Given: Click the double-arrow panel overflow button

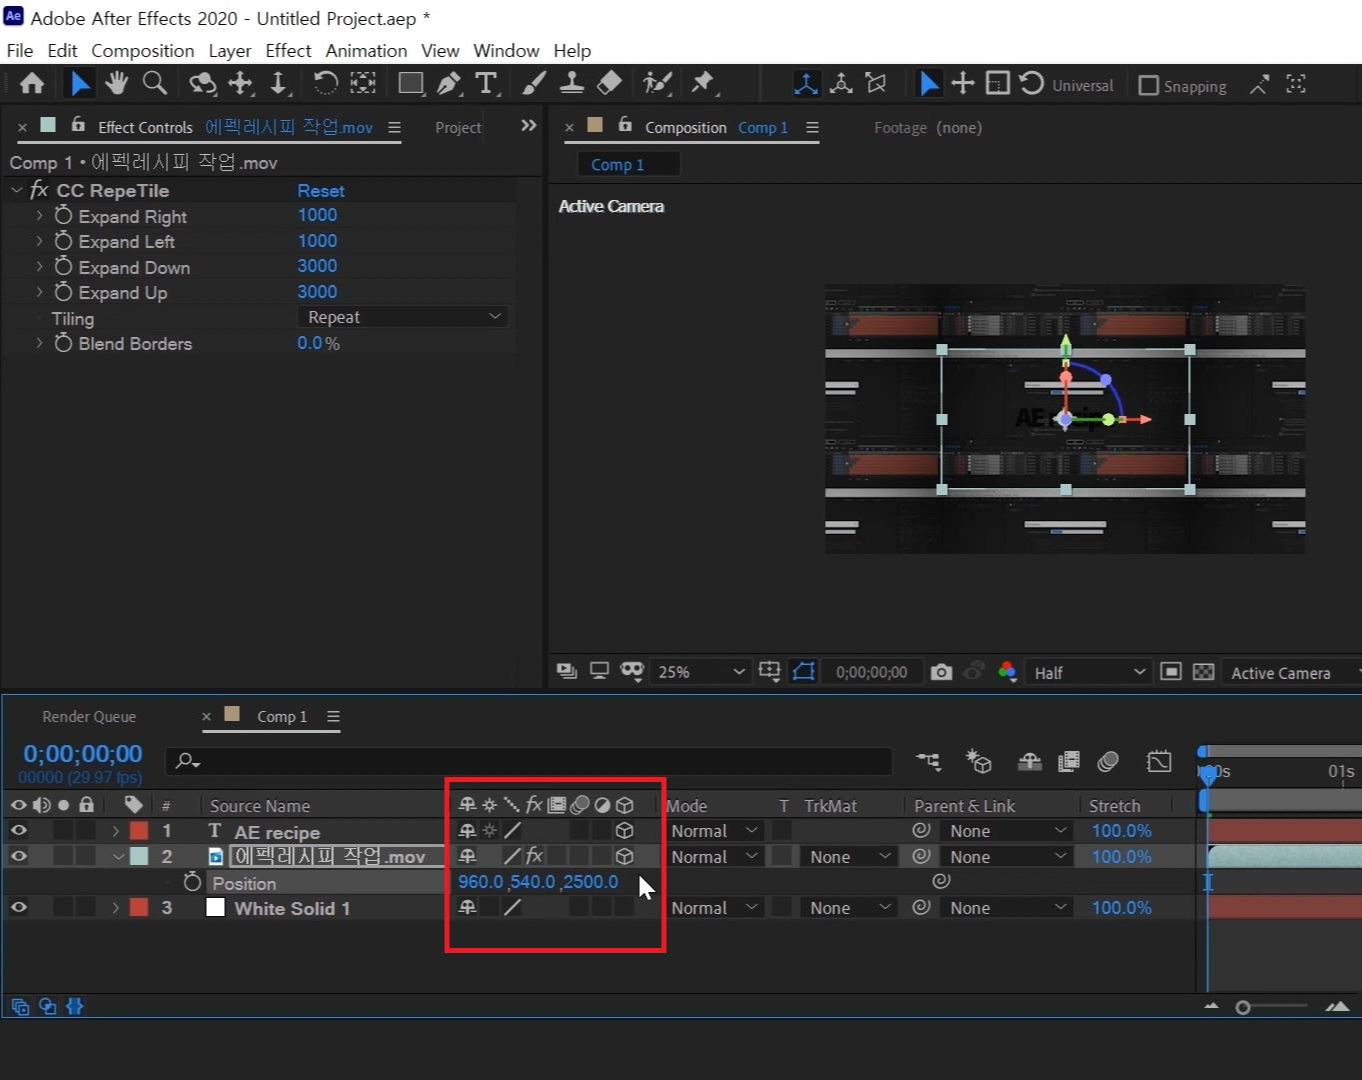Looking at the screenshot, I should tap(529, 126).
